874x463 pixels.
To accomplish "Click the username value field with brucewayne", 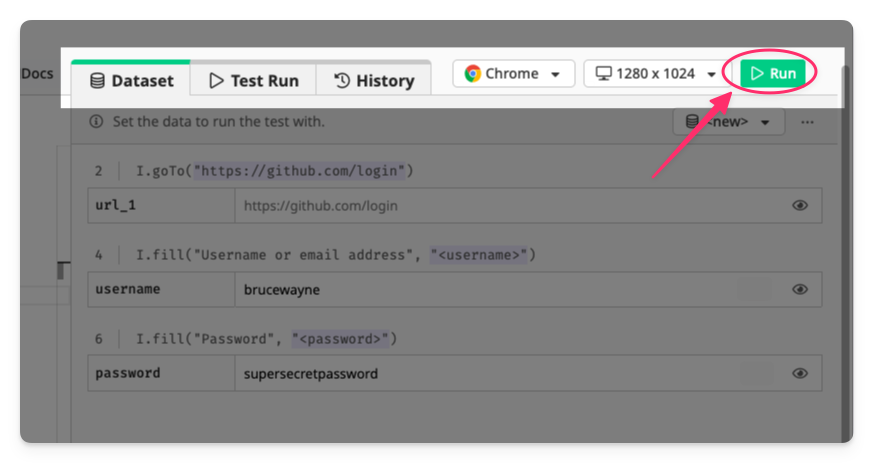I will pos(528,289).
